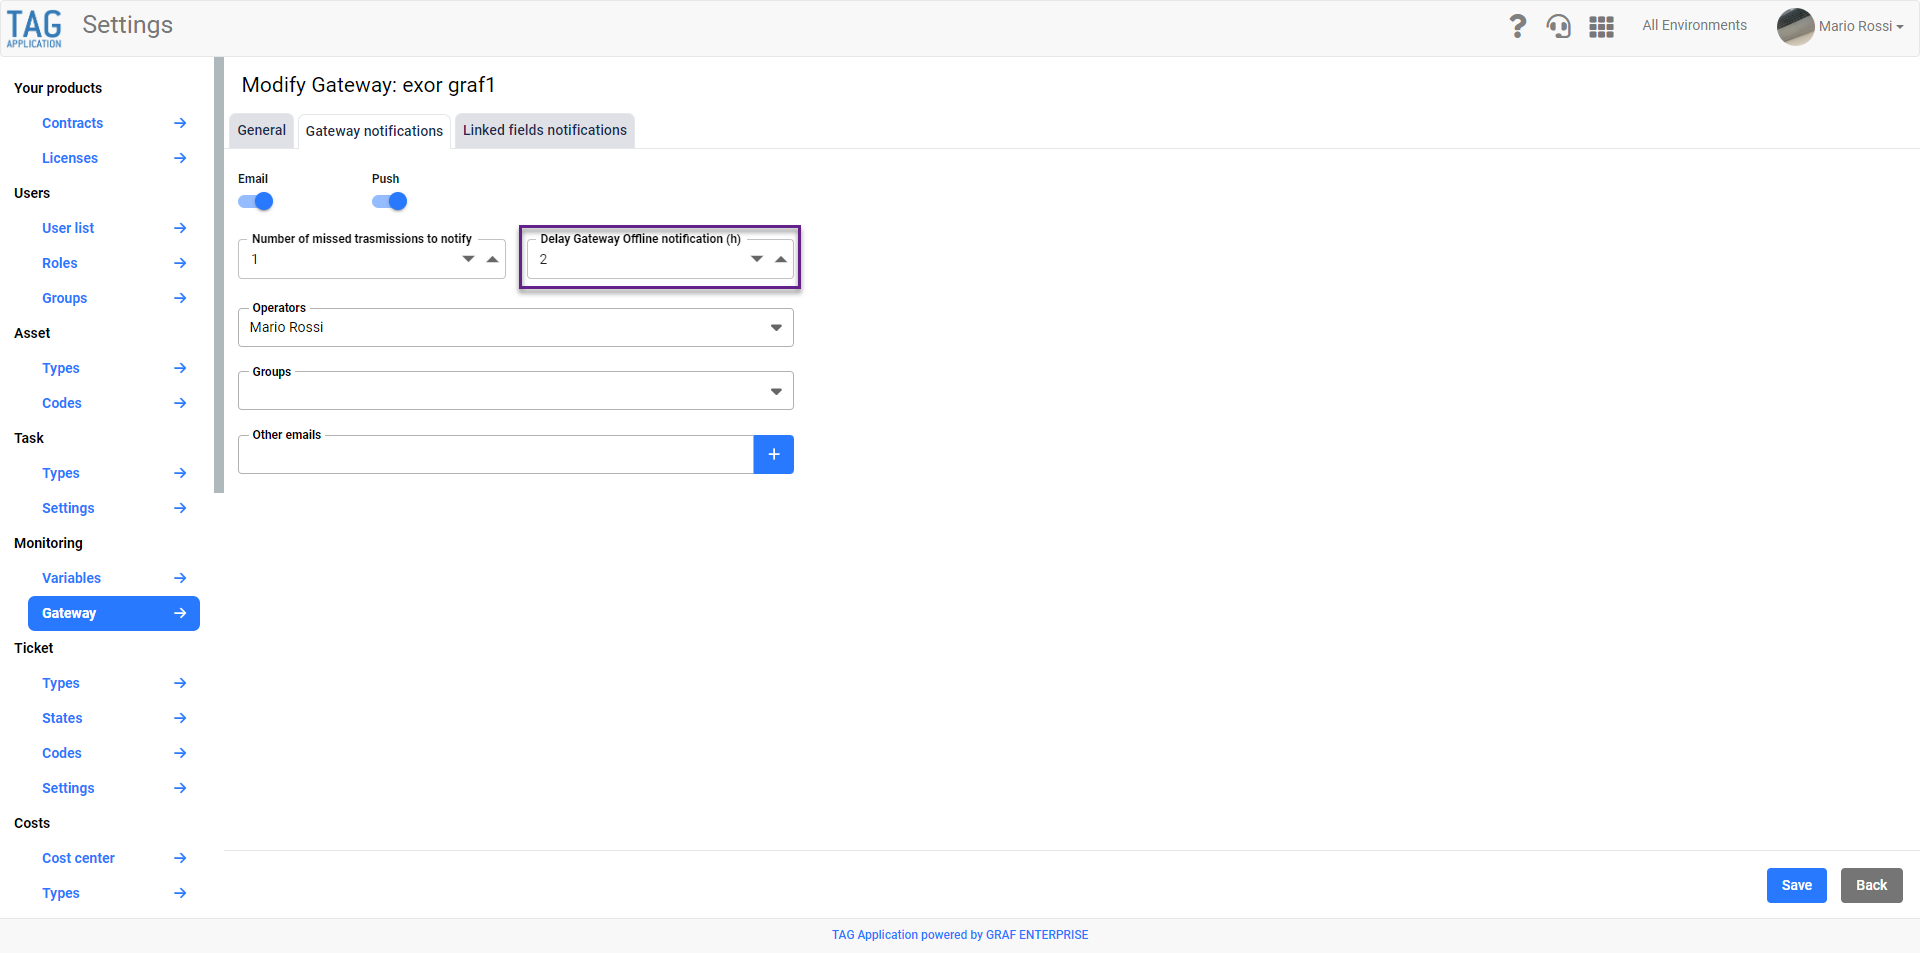
Task: Click arrow icon next to Asset Types
Action: coord(180,368)
